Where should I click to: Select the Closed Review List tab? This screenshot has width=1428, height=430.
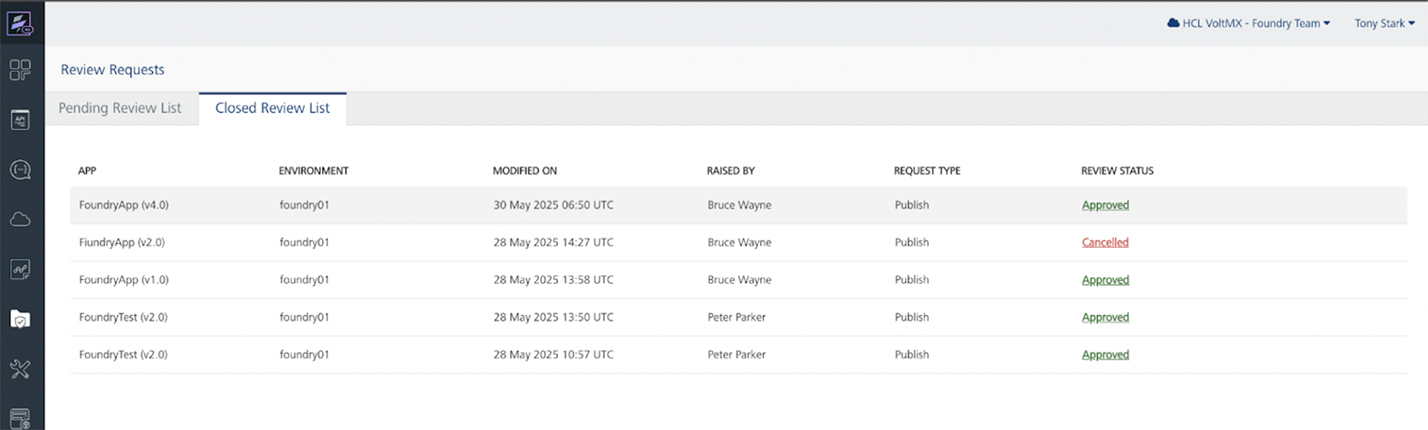click(x=272, y=108)
